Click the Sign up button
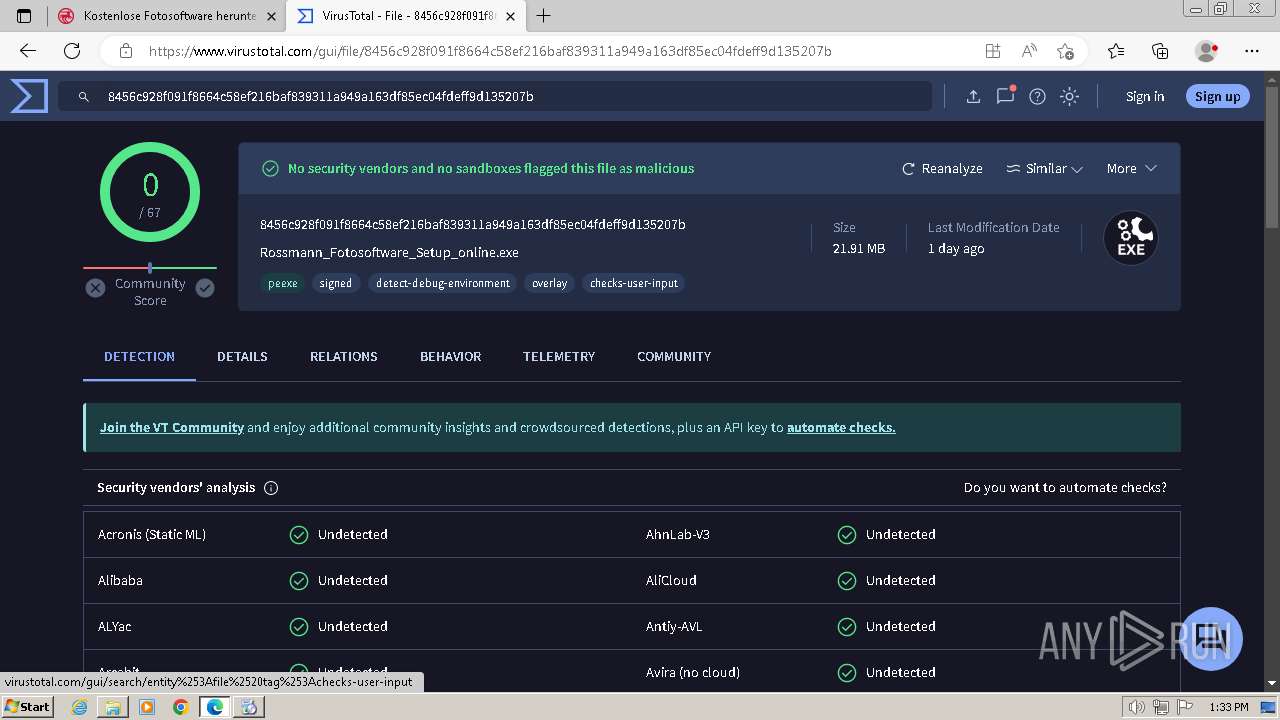This screenshot has width=1280, height=720. [1217, 96]
